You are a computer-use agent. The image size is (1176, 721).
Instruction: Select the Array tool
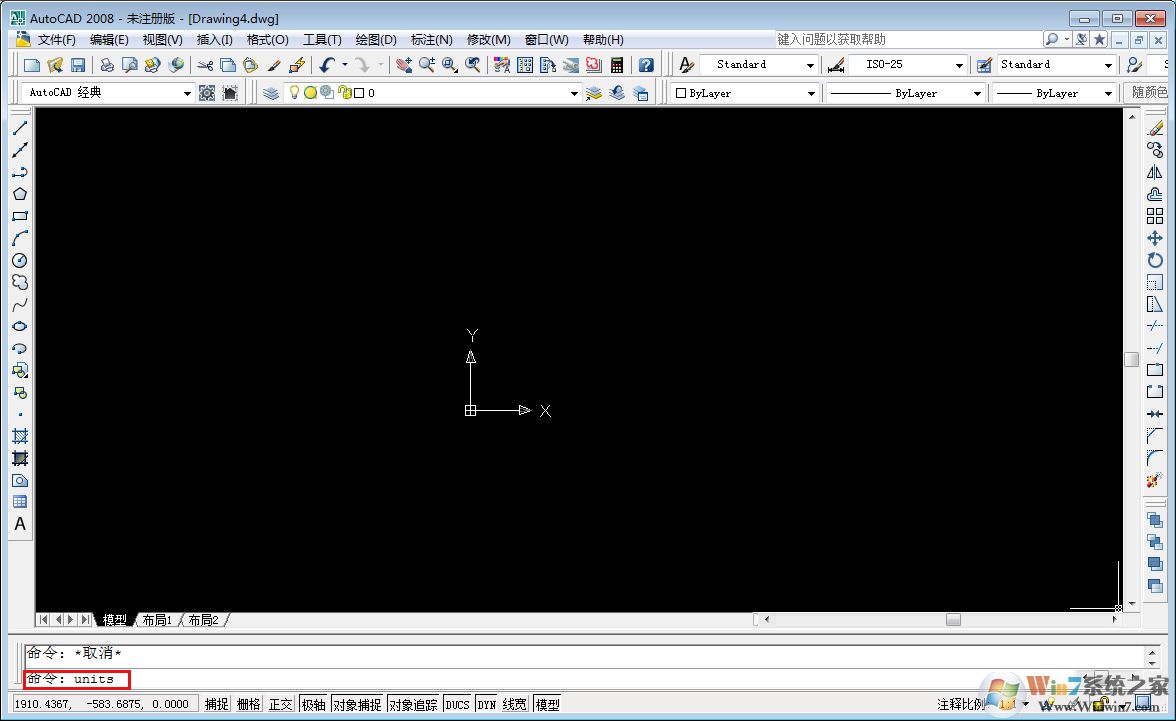tap(1155, 216)
